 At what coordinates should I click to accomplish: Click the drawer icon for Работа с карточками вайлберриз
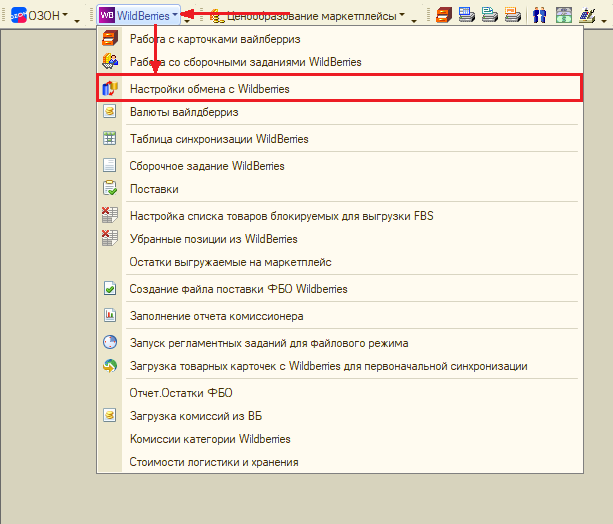tap(110, 39)
